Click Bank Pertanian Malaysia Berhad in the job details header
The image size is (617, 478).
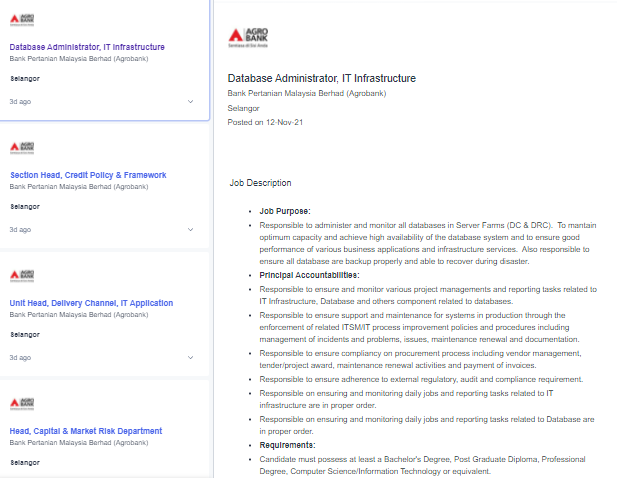(x=306, y=93)
